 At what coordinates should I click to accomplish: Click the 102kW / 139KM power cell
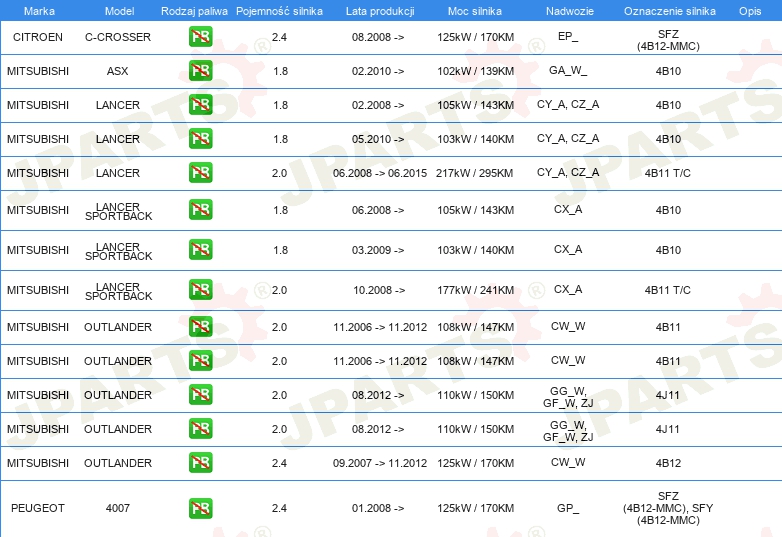475,71
